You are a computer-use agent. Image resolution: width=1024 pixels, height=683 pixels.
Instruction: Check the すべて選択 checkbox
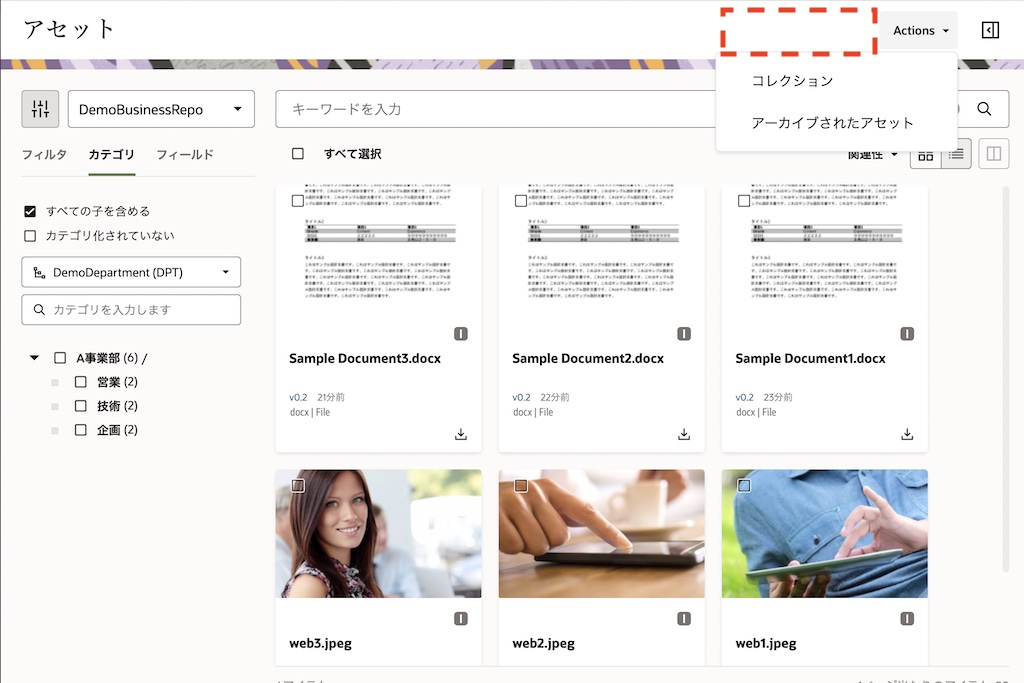click(298, 154)
